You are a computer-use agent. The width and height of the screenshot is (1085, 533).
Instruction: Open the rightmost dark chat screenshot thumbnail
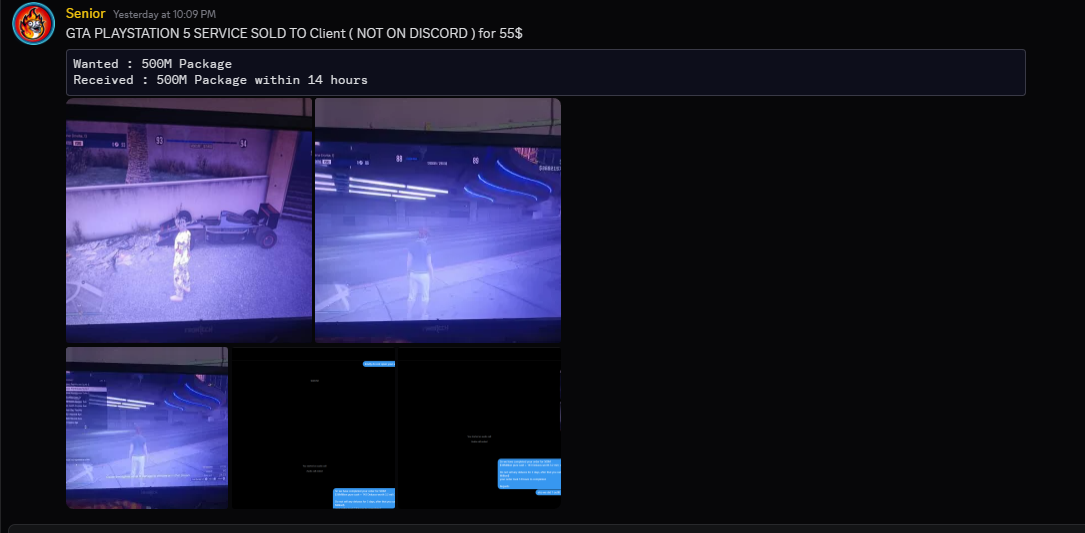click(480, 427)
